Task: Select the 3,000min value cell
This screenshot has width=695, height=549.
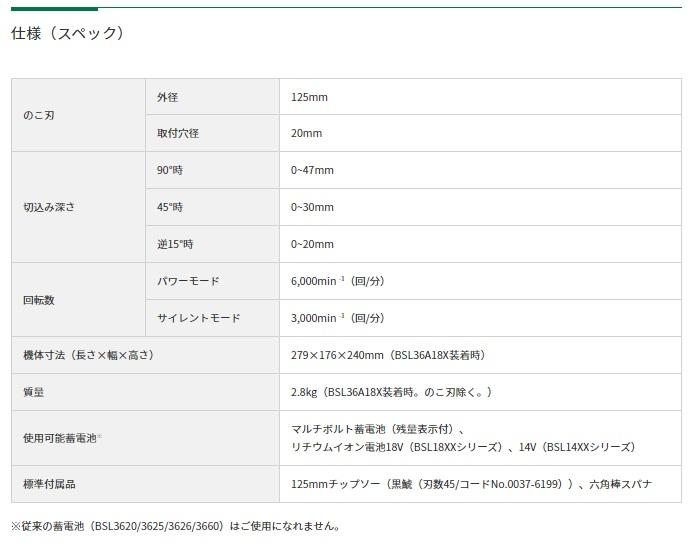Action: click(x=480, y=318)
